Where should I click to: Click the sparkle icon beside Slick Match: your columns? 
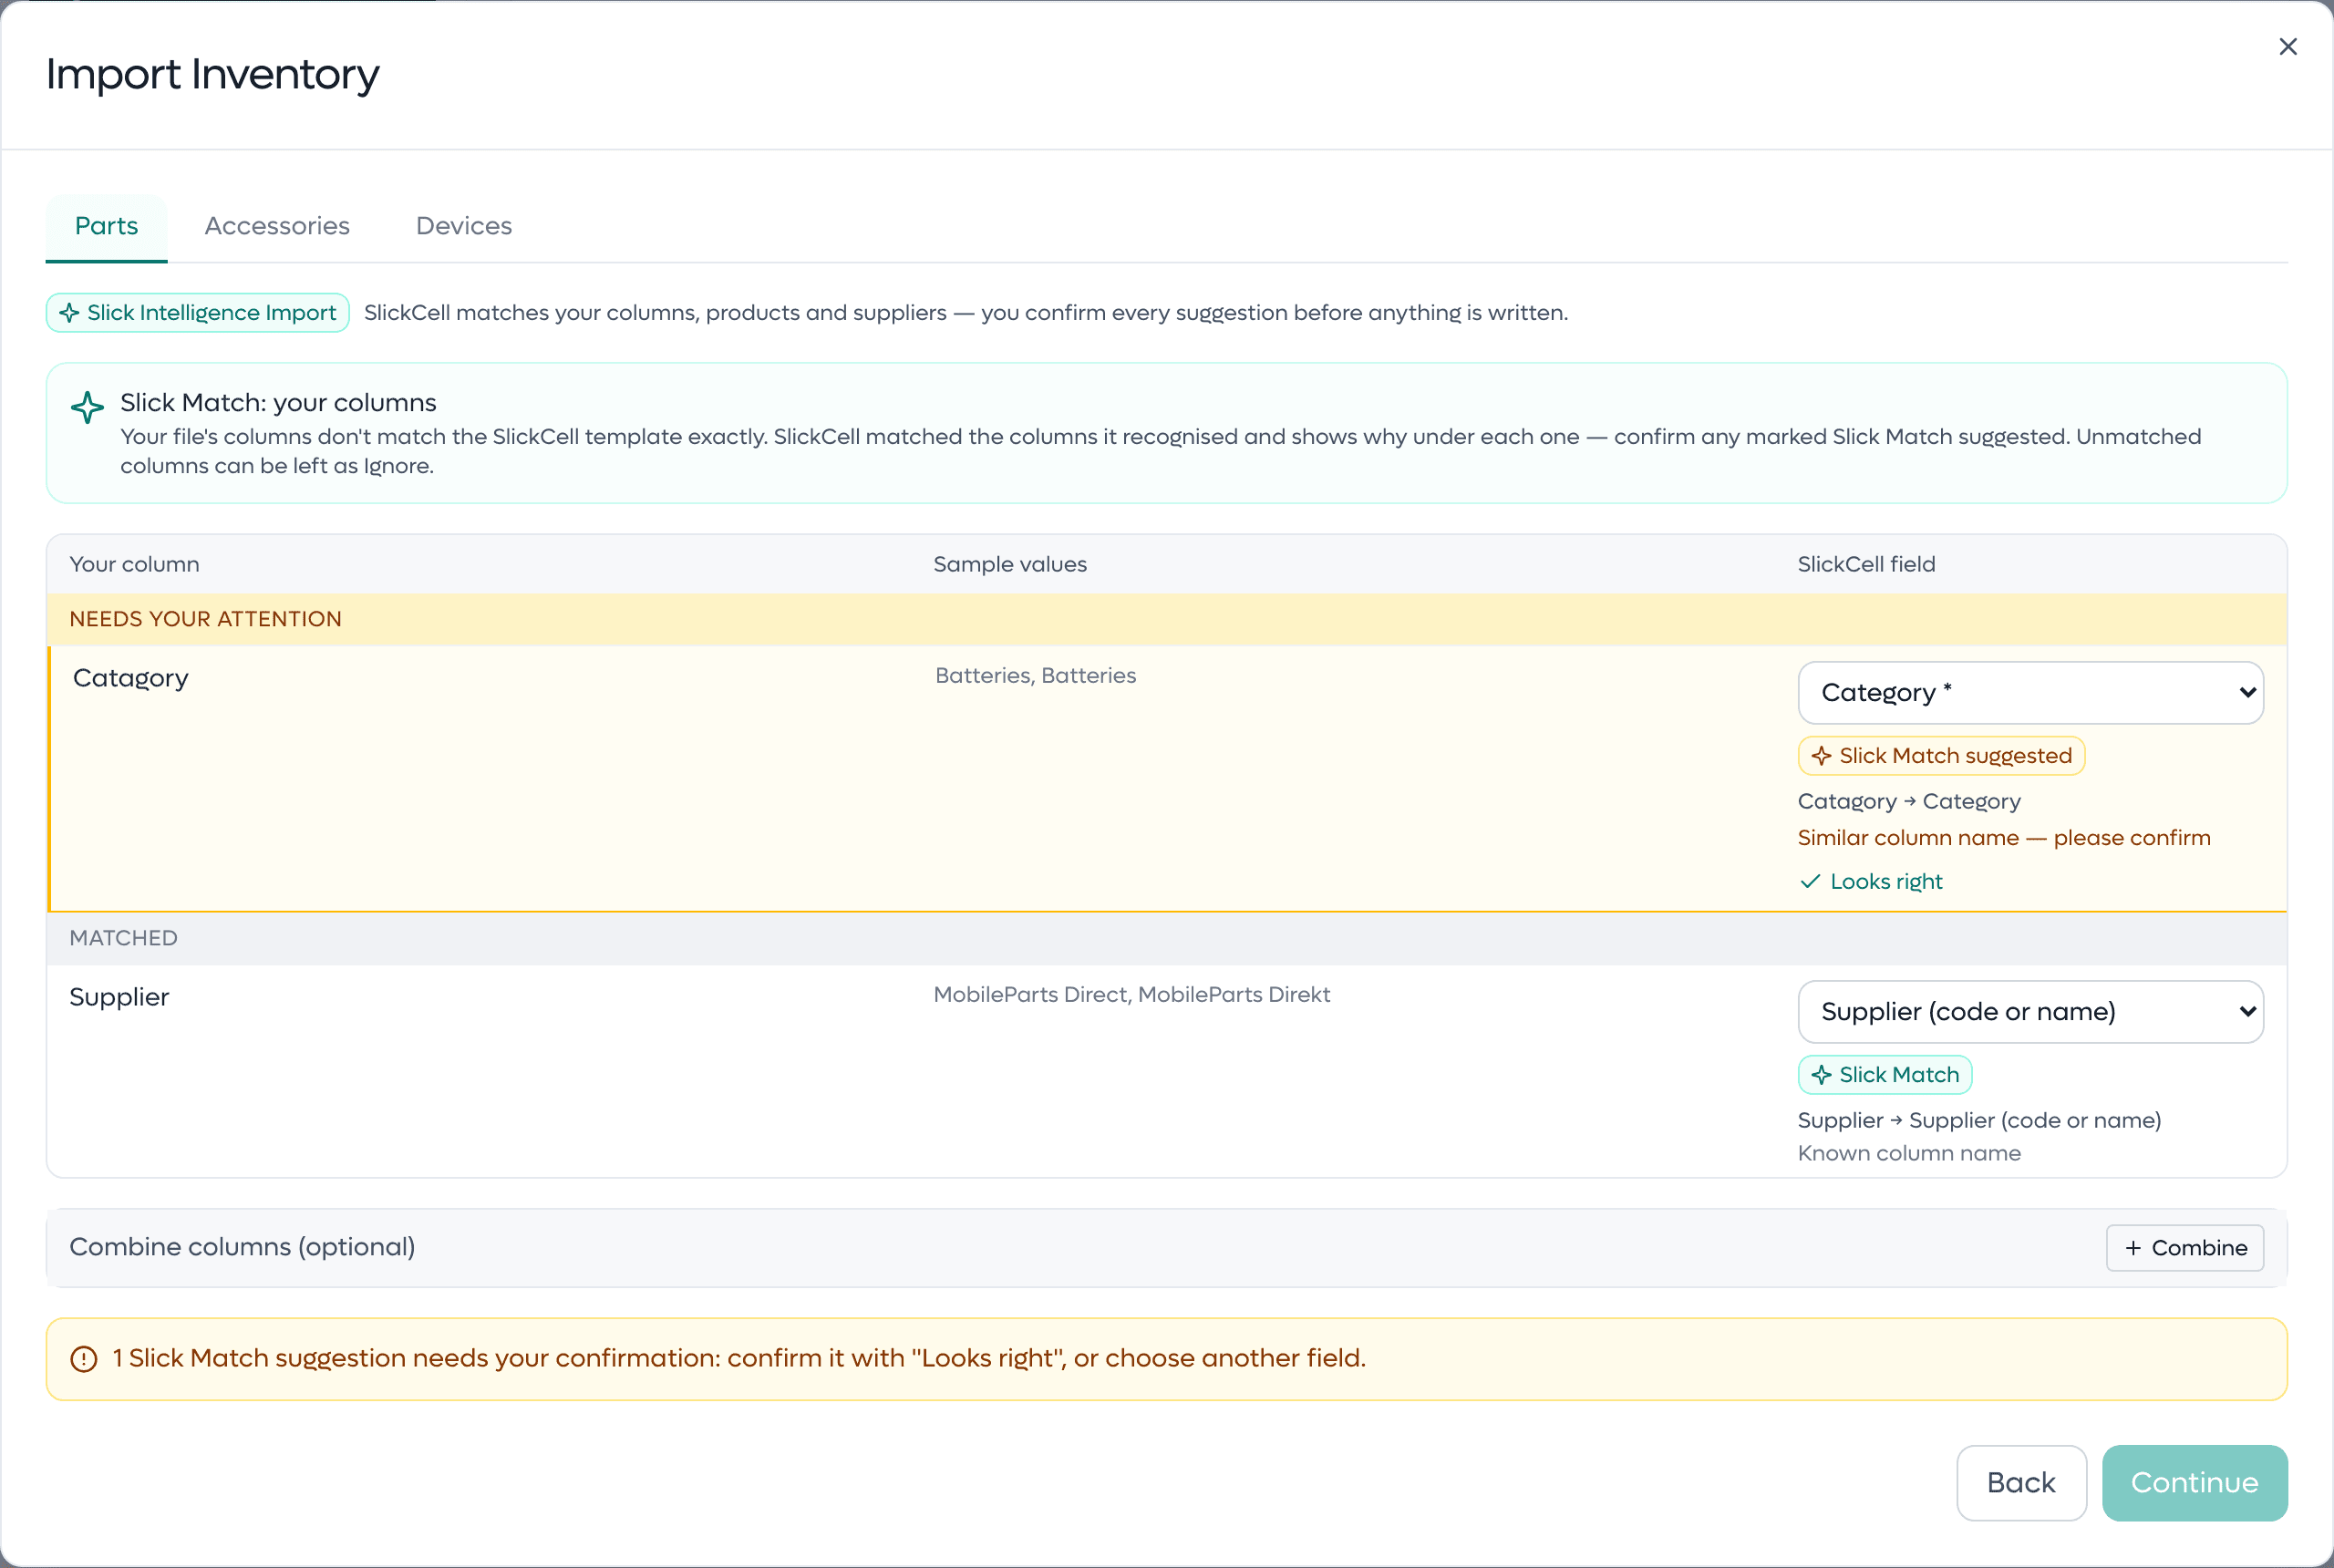pos(87,407)
